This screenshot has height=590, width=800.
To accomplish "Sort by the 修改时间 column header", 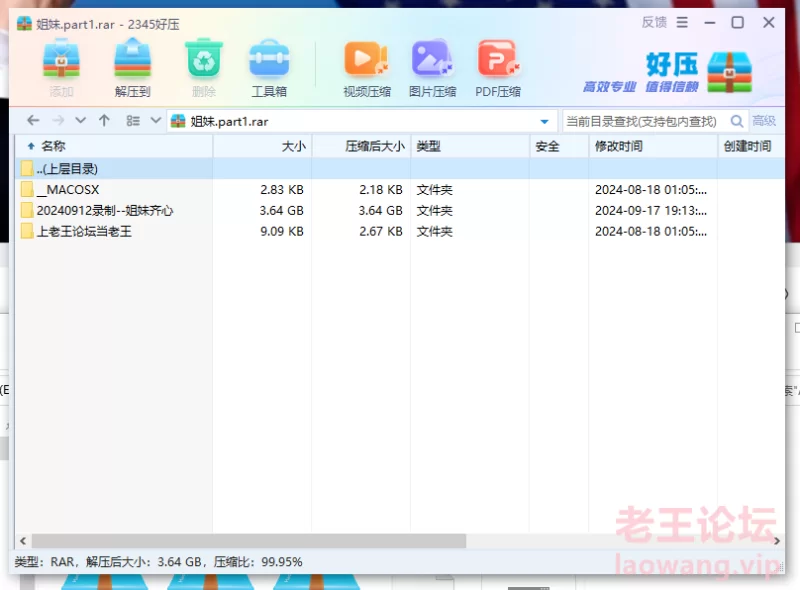I will pyautogui.click(x=653, y=146).
